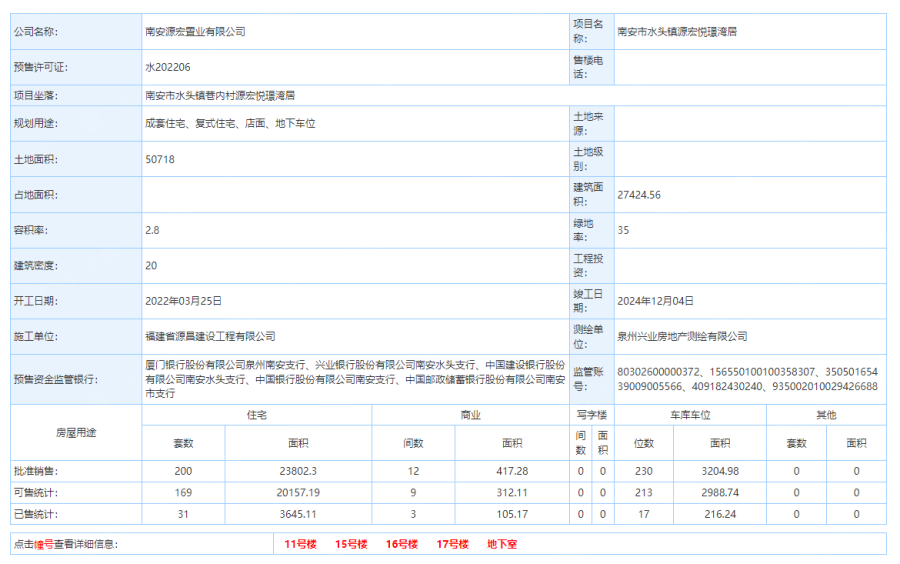This screenshot has width=900, height=564.
Task: Click available residential units value 169
Action: click(x=183, y=493)
